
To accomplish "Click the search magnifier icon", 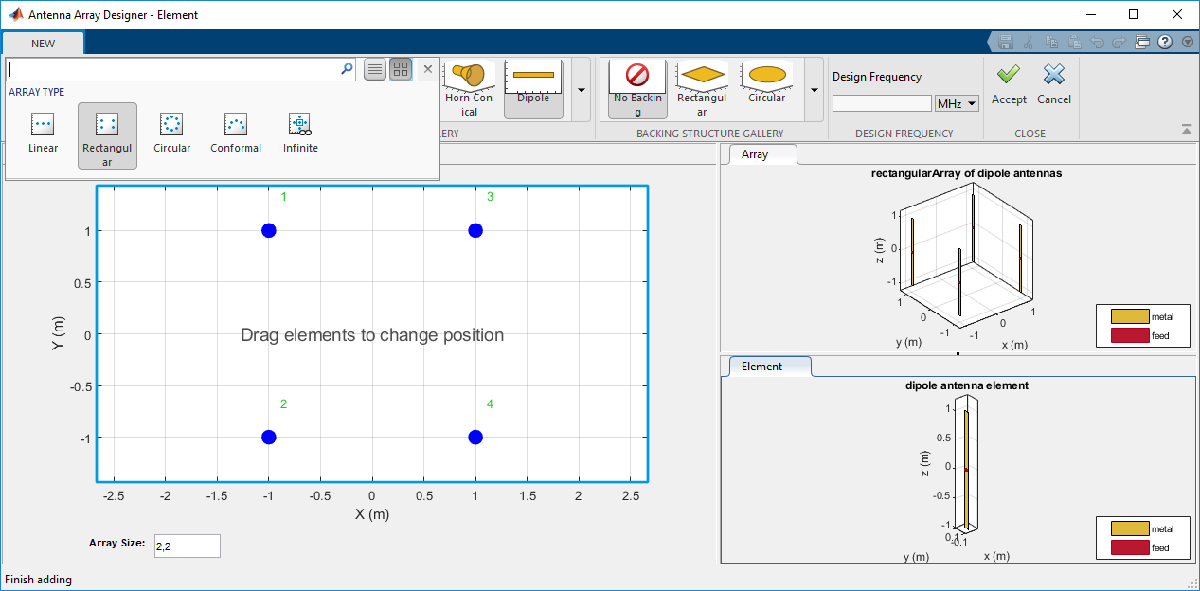I will [347, 69].
